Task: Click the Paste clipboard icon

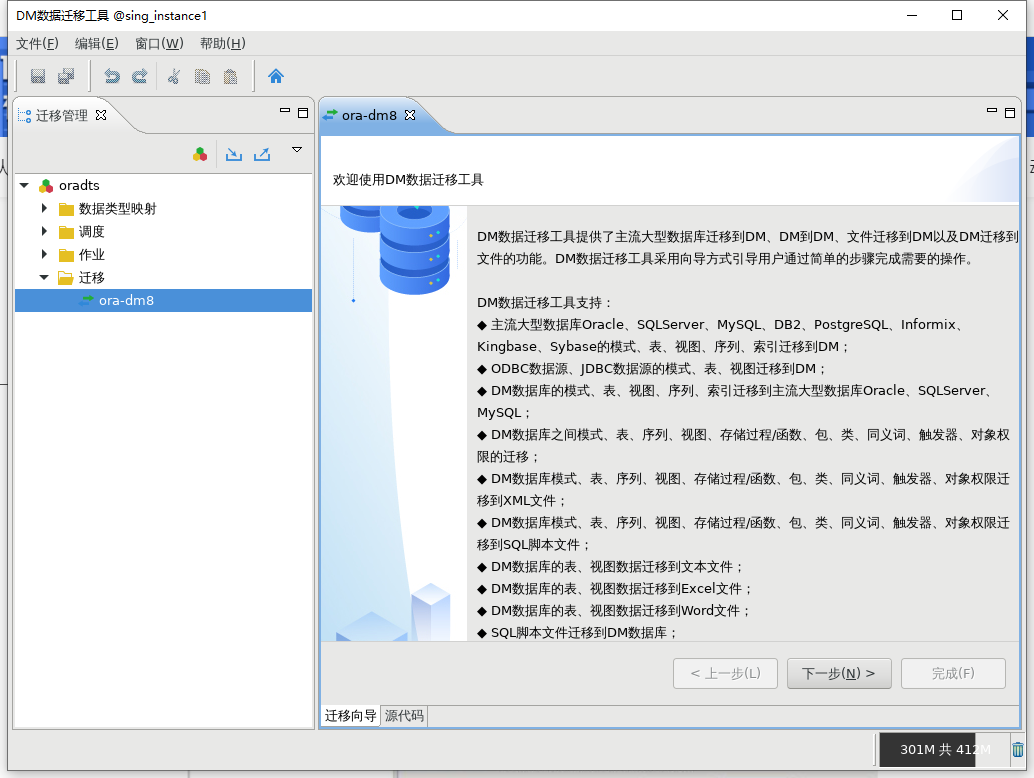Action: 230,76
